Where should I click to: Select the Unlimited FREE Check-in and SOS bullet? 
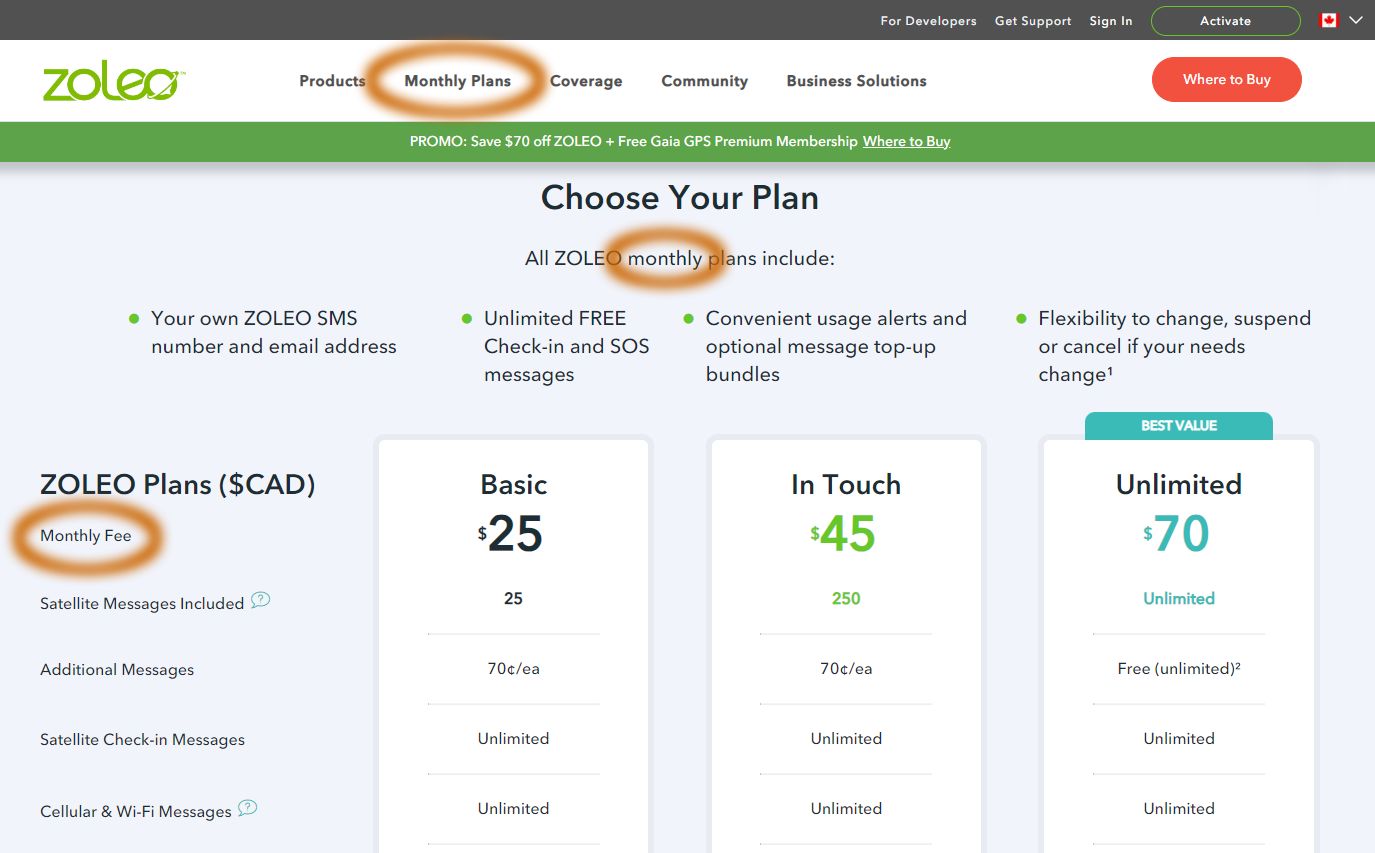pos(567,347)
